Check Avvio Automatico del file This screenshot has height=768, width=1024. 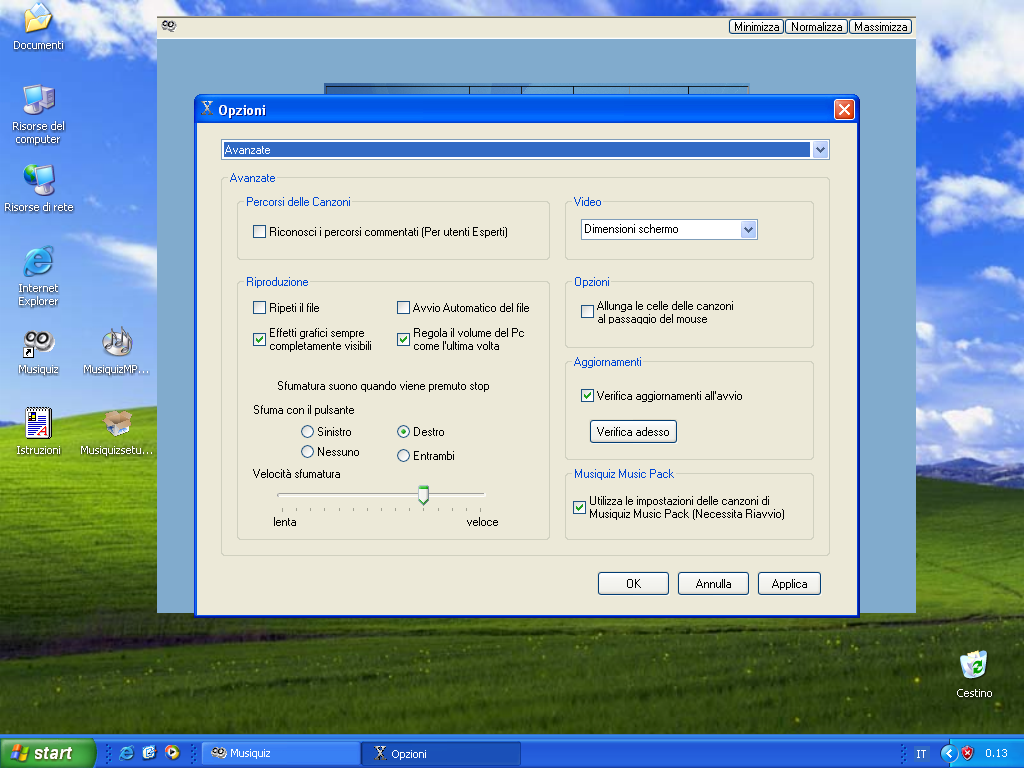(404, 308)
